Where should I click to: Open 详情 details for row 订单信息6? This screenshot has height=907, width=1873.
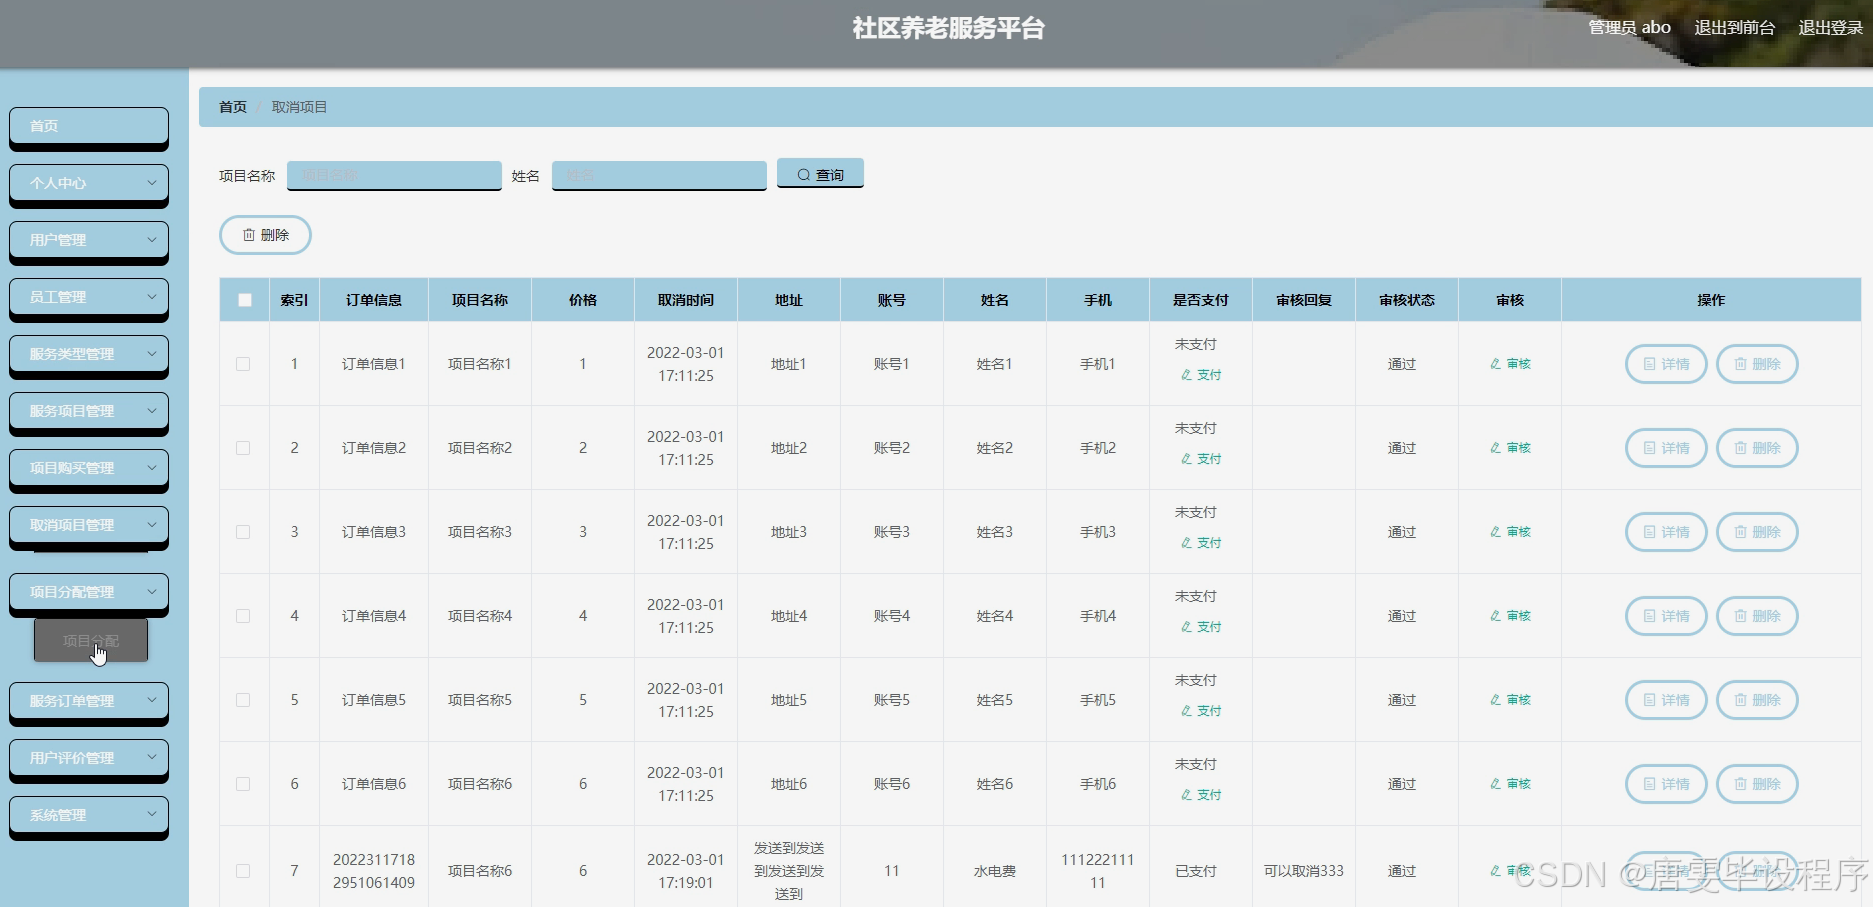point(1666,784)
